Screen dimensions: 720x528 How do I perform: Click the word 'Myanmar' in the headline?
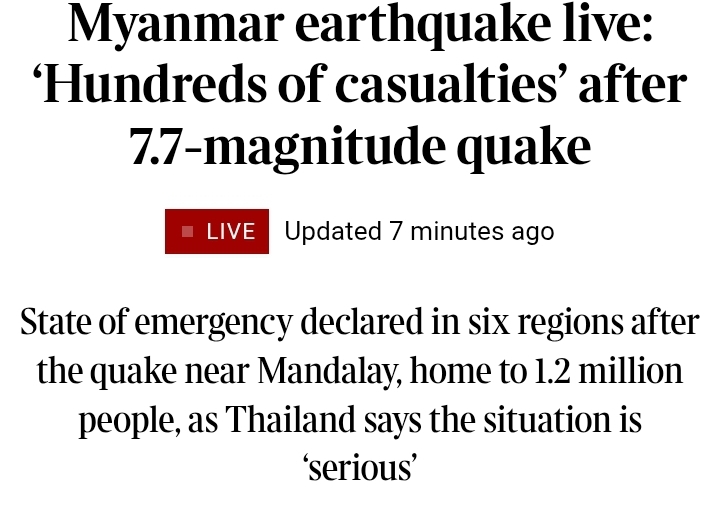(176, 24)
